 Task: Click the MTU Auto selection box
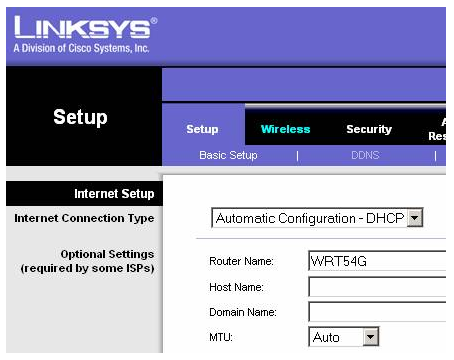pos(344,337)
